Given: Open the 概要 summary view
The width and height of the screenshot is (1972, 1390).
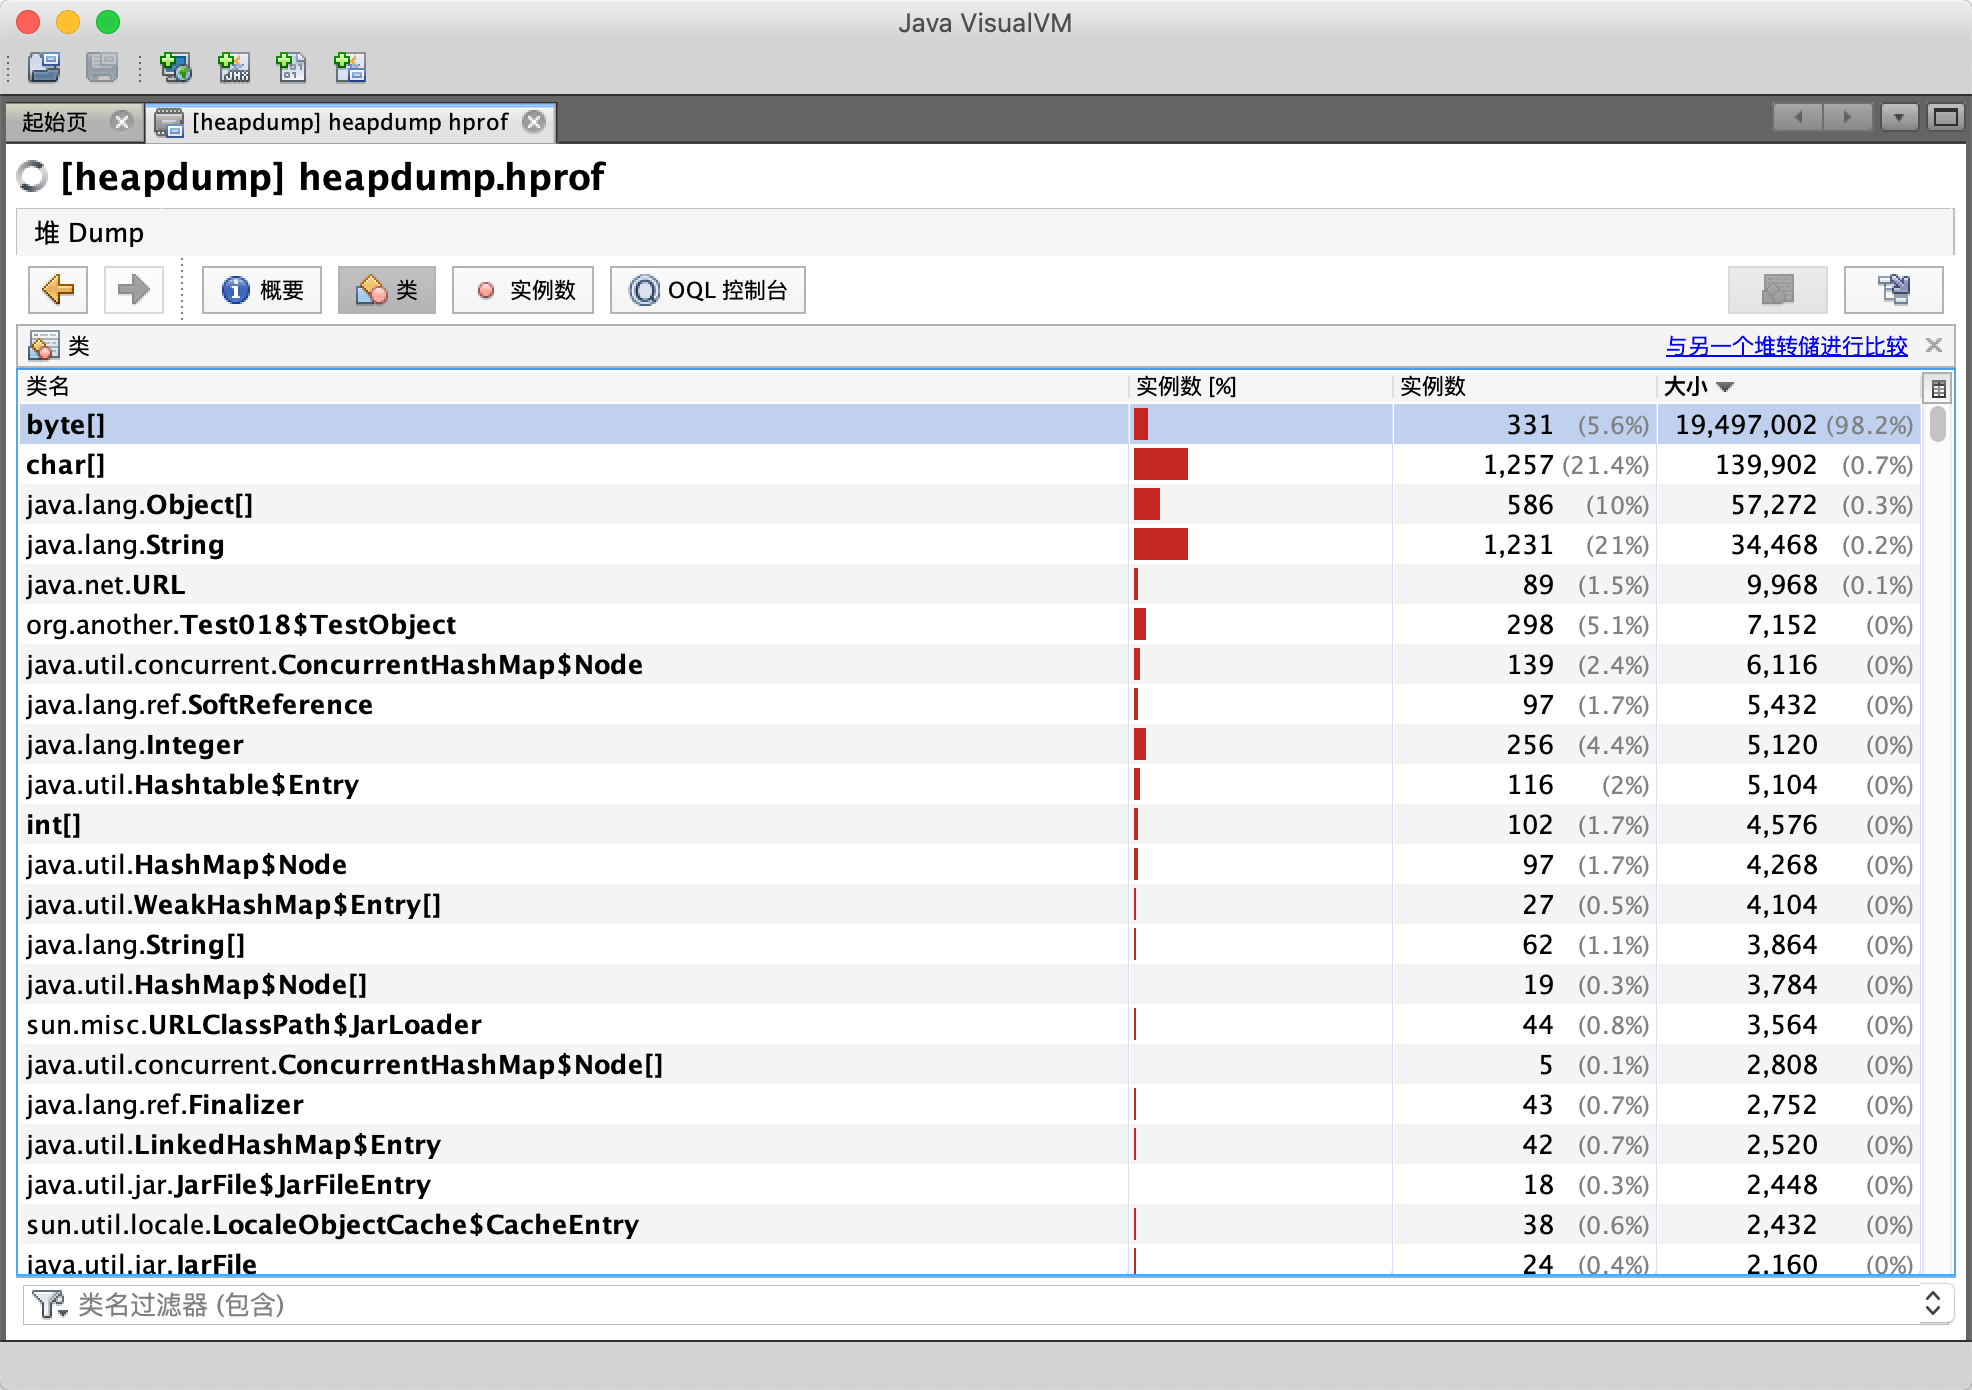Looking at the screenshot, I should click(x=262, y=290).
